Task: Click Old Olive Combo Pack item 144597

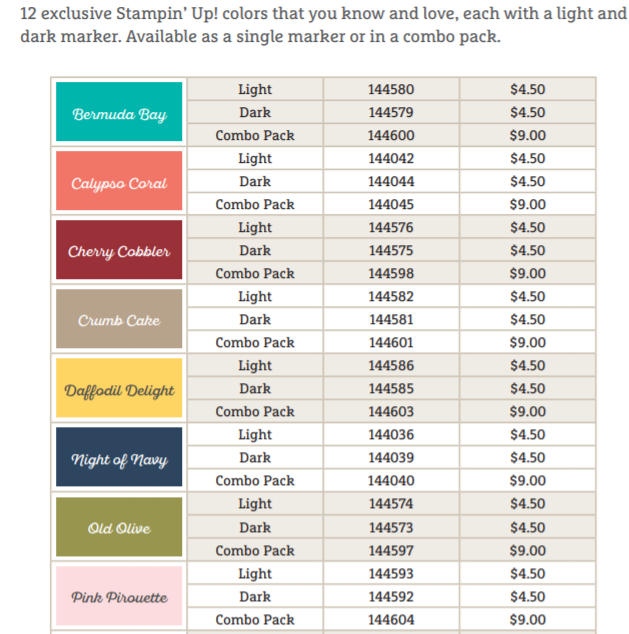Action: click(390, 551)
